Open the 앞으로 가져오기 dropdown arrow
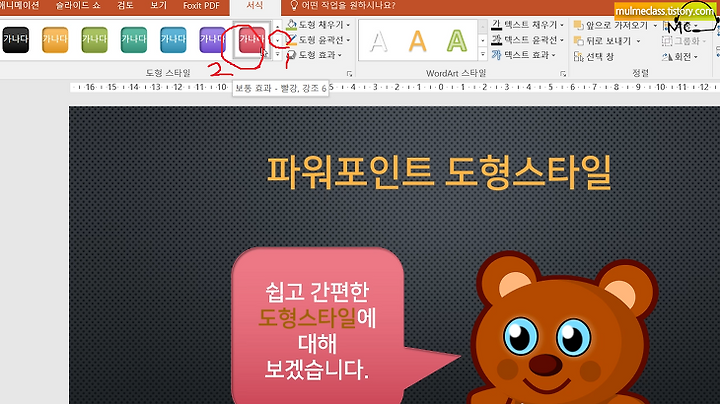 click(655, 26)
